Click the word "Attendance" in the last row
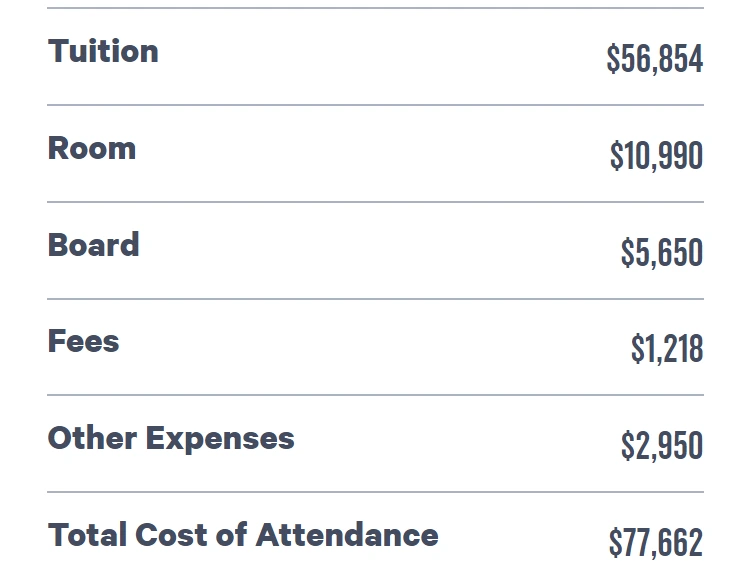The image size is (746, 586). point(347,535)
